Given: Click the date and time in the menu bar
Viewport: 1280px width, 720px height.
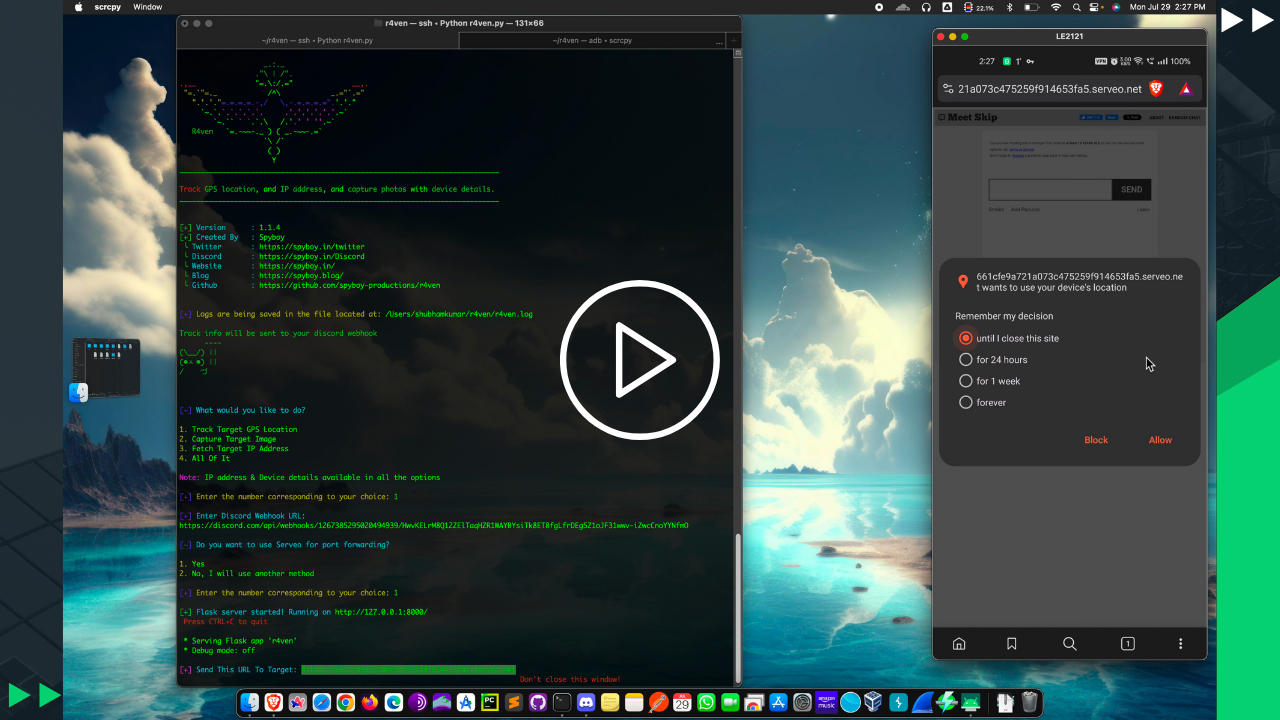Looking at the screenshot, I should (1168, 7).
